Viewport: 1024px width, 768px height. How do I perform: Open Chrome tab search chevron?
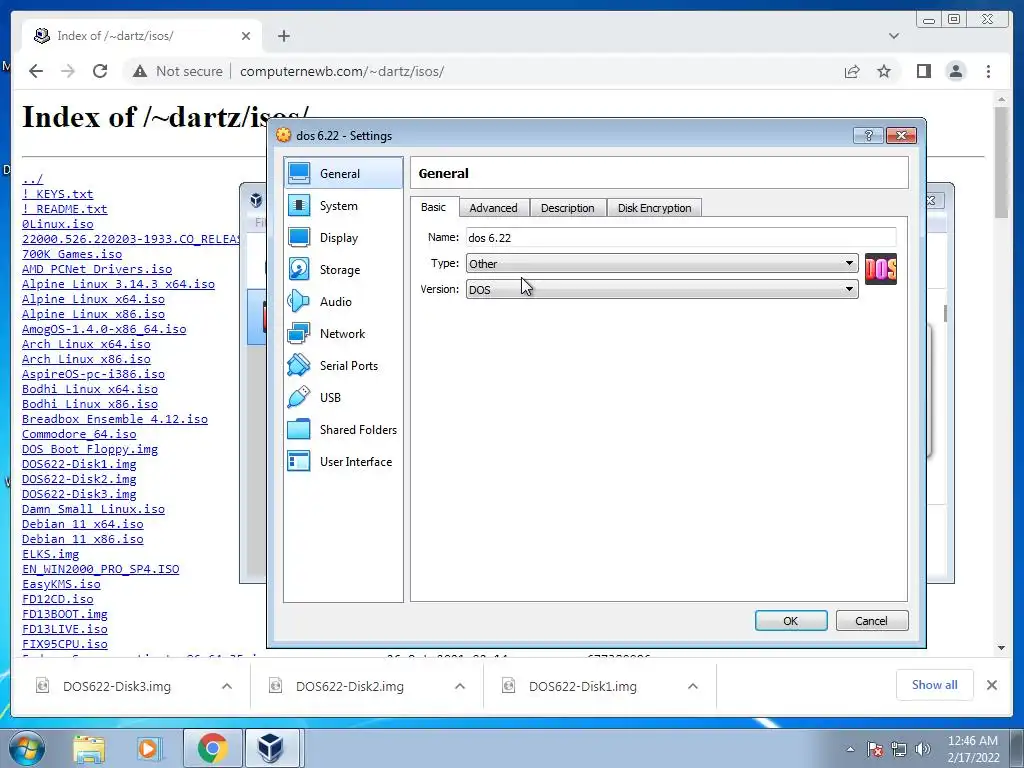[894, 36]
